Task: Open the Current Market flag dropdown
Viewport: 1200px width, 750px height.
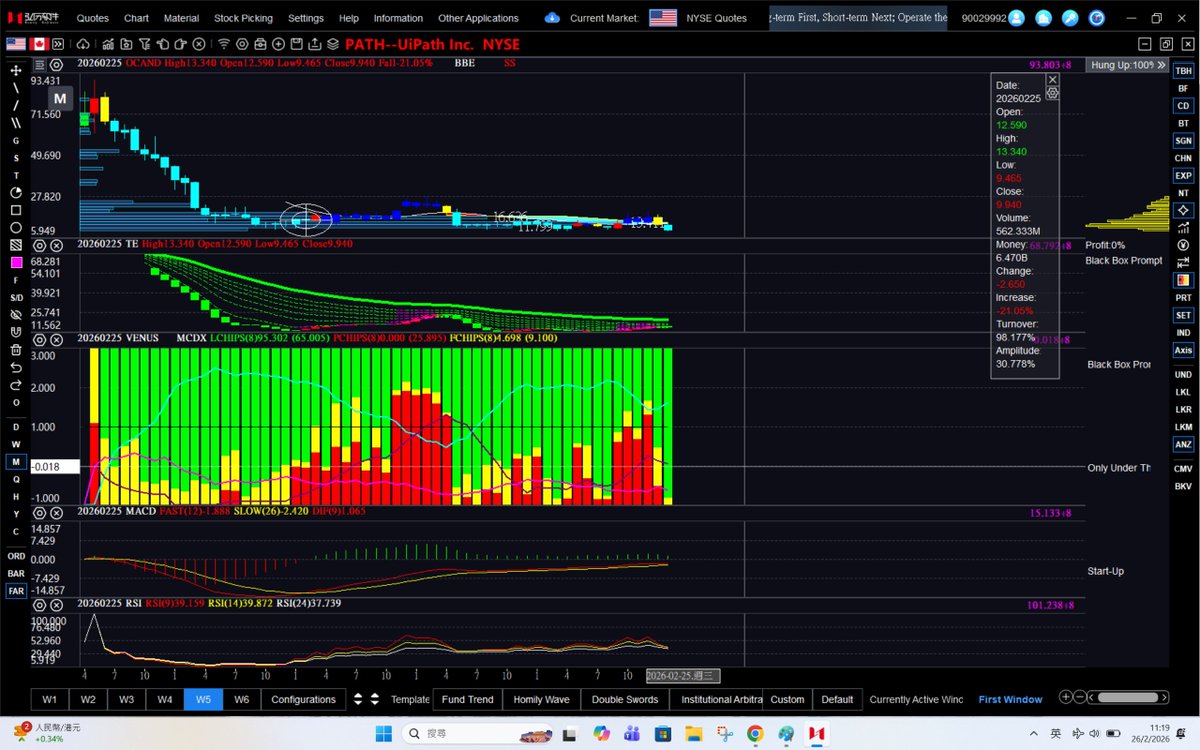Action: [x=663, y=18]
